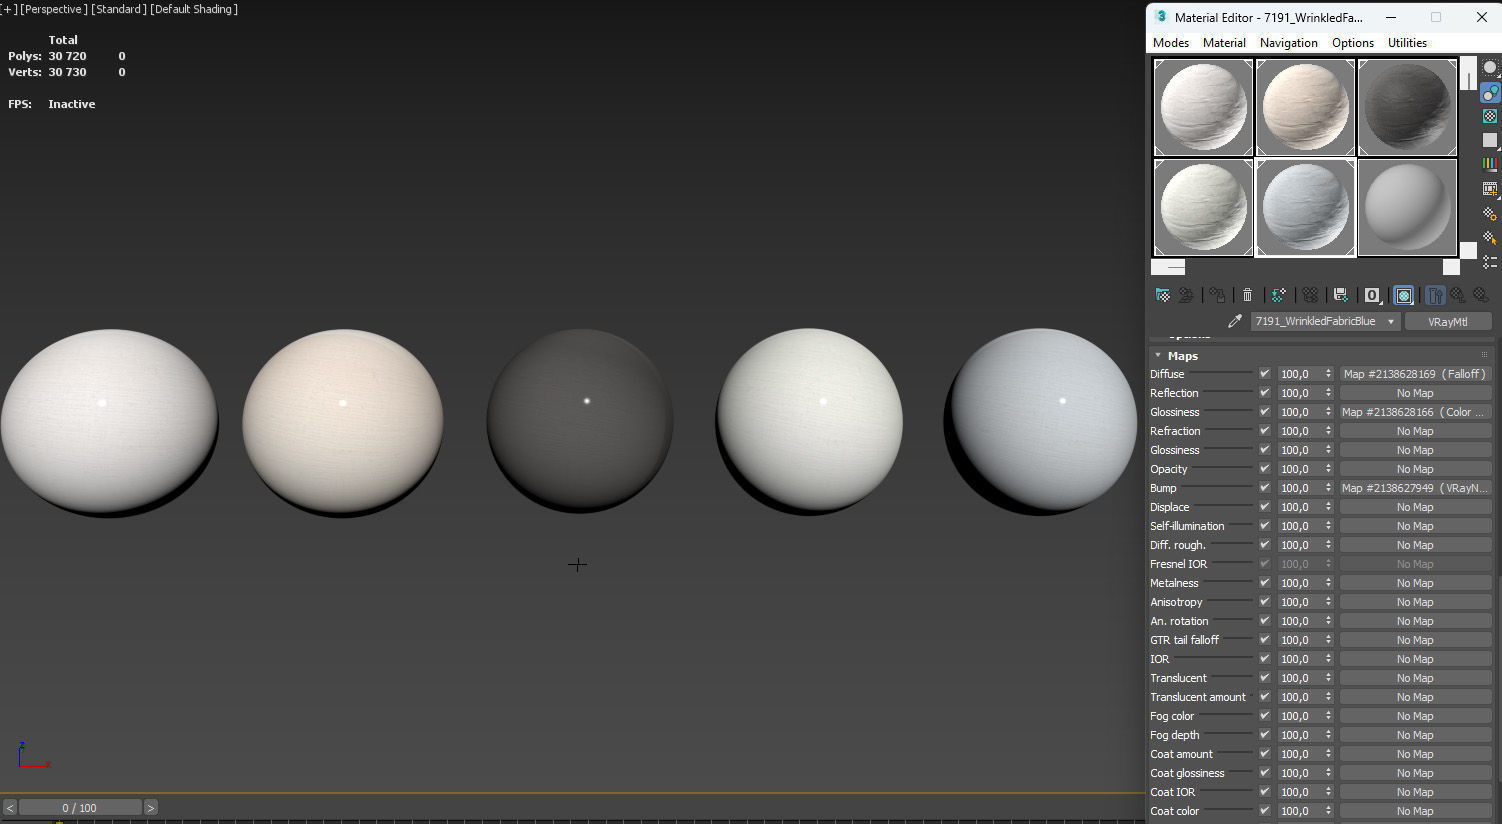Select the beige fabric sample slot
Viewport: 1502px width, 824px height.
[1305, 107]
